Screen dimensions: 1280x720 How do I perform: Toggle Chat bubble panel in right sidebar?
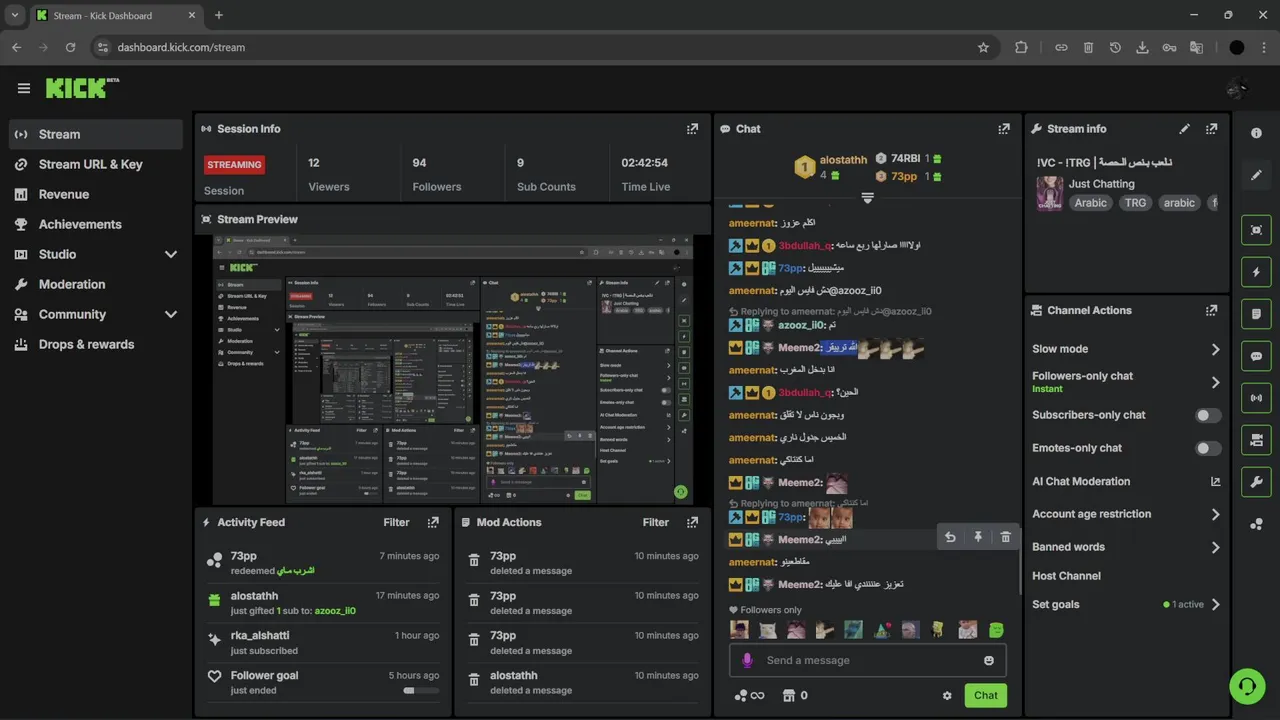point(1257,356)
